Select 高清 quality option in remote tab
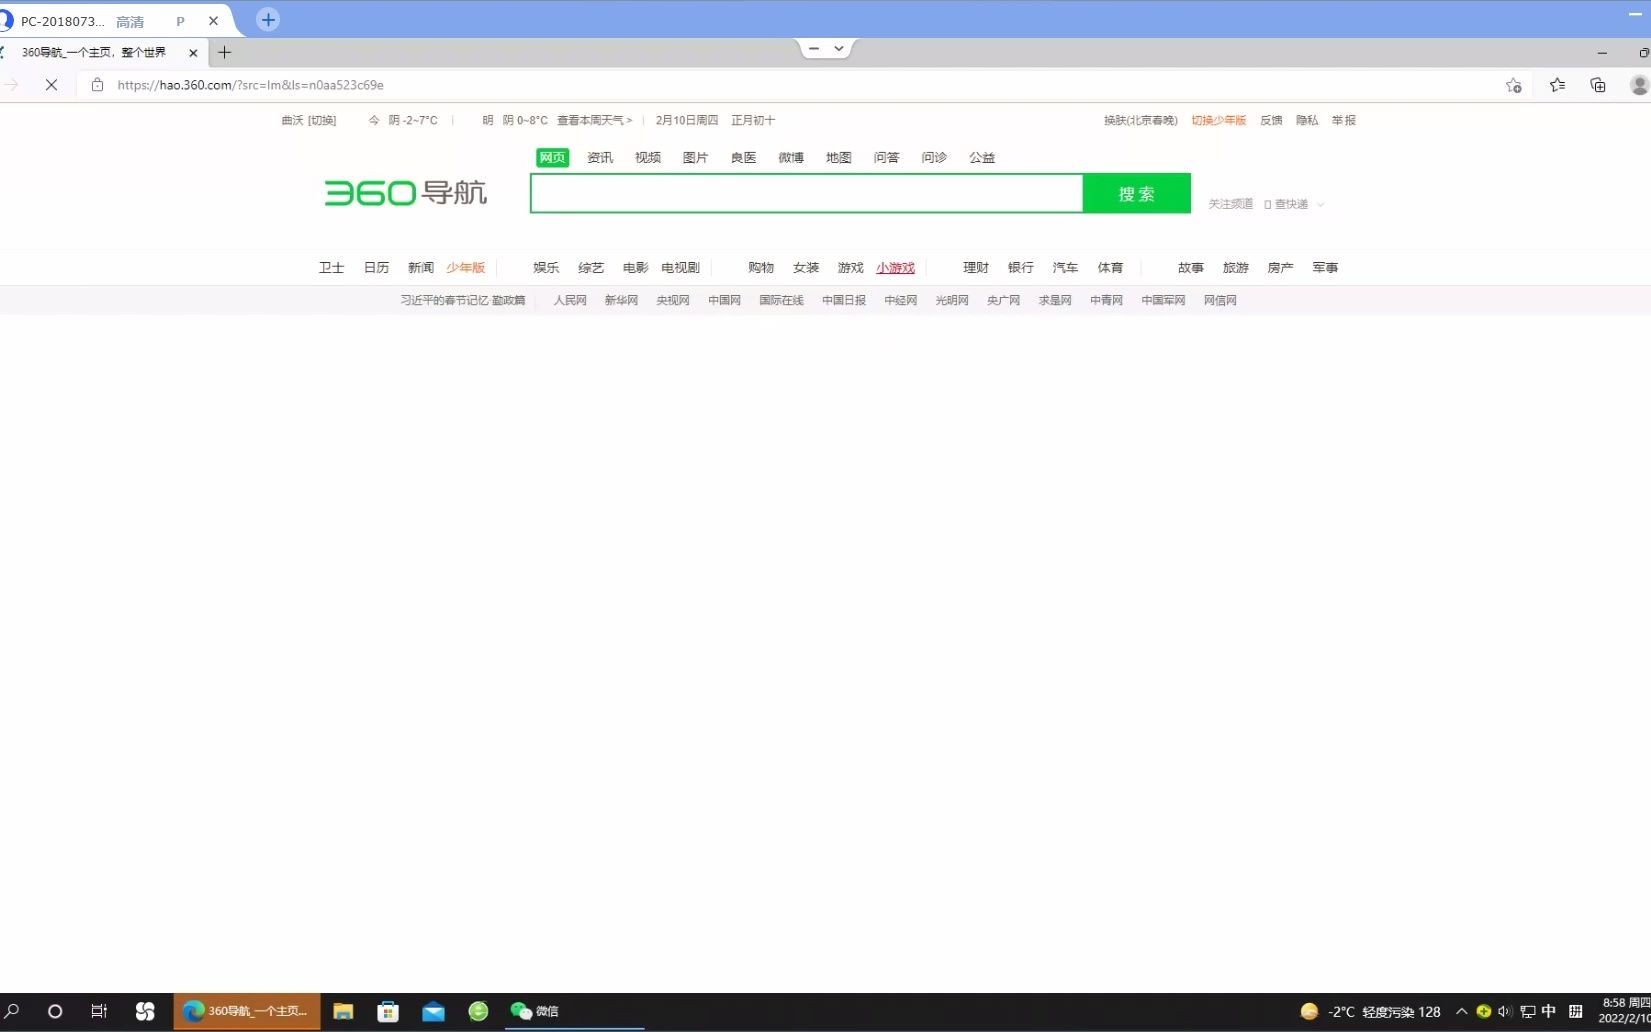 click(130, 21)
